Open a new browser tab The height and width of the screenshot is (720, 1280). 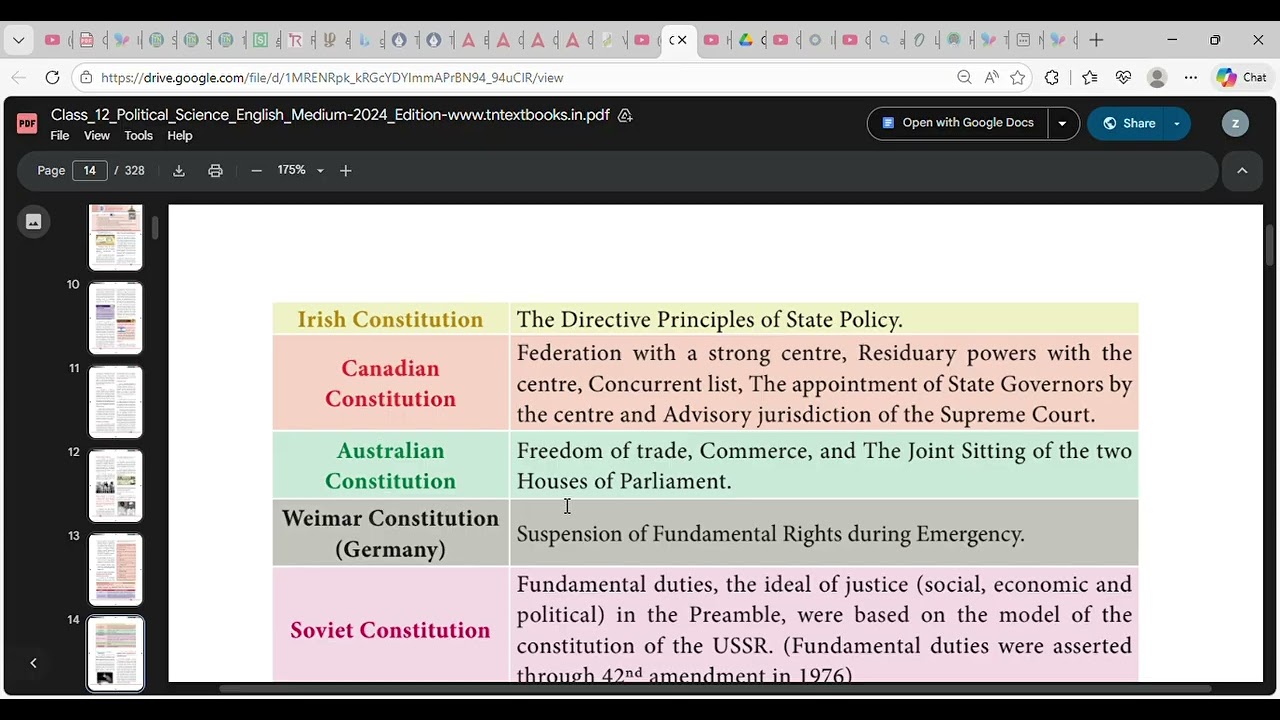click(x=1096, y=40)
